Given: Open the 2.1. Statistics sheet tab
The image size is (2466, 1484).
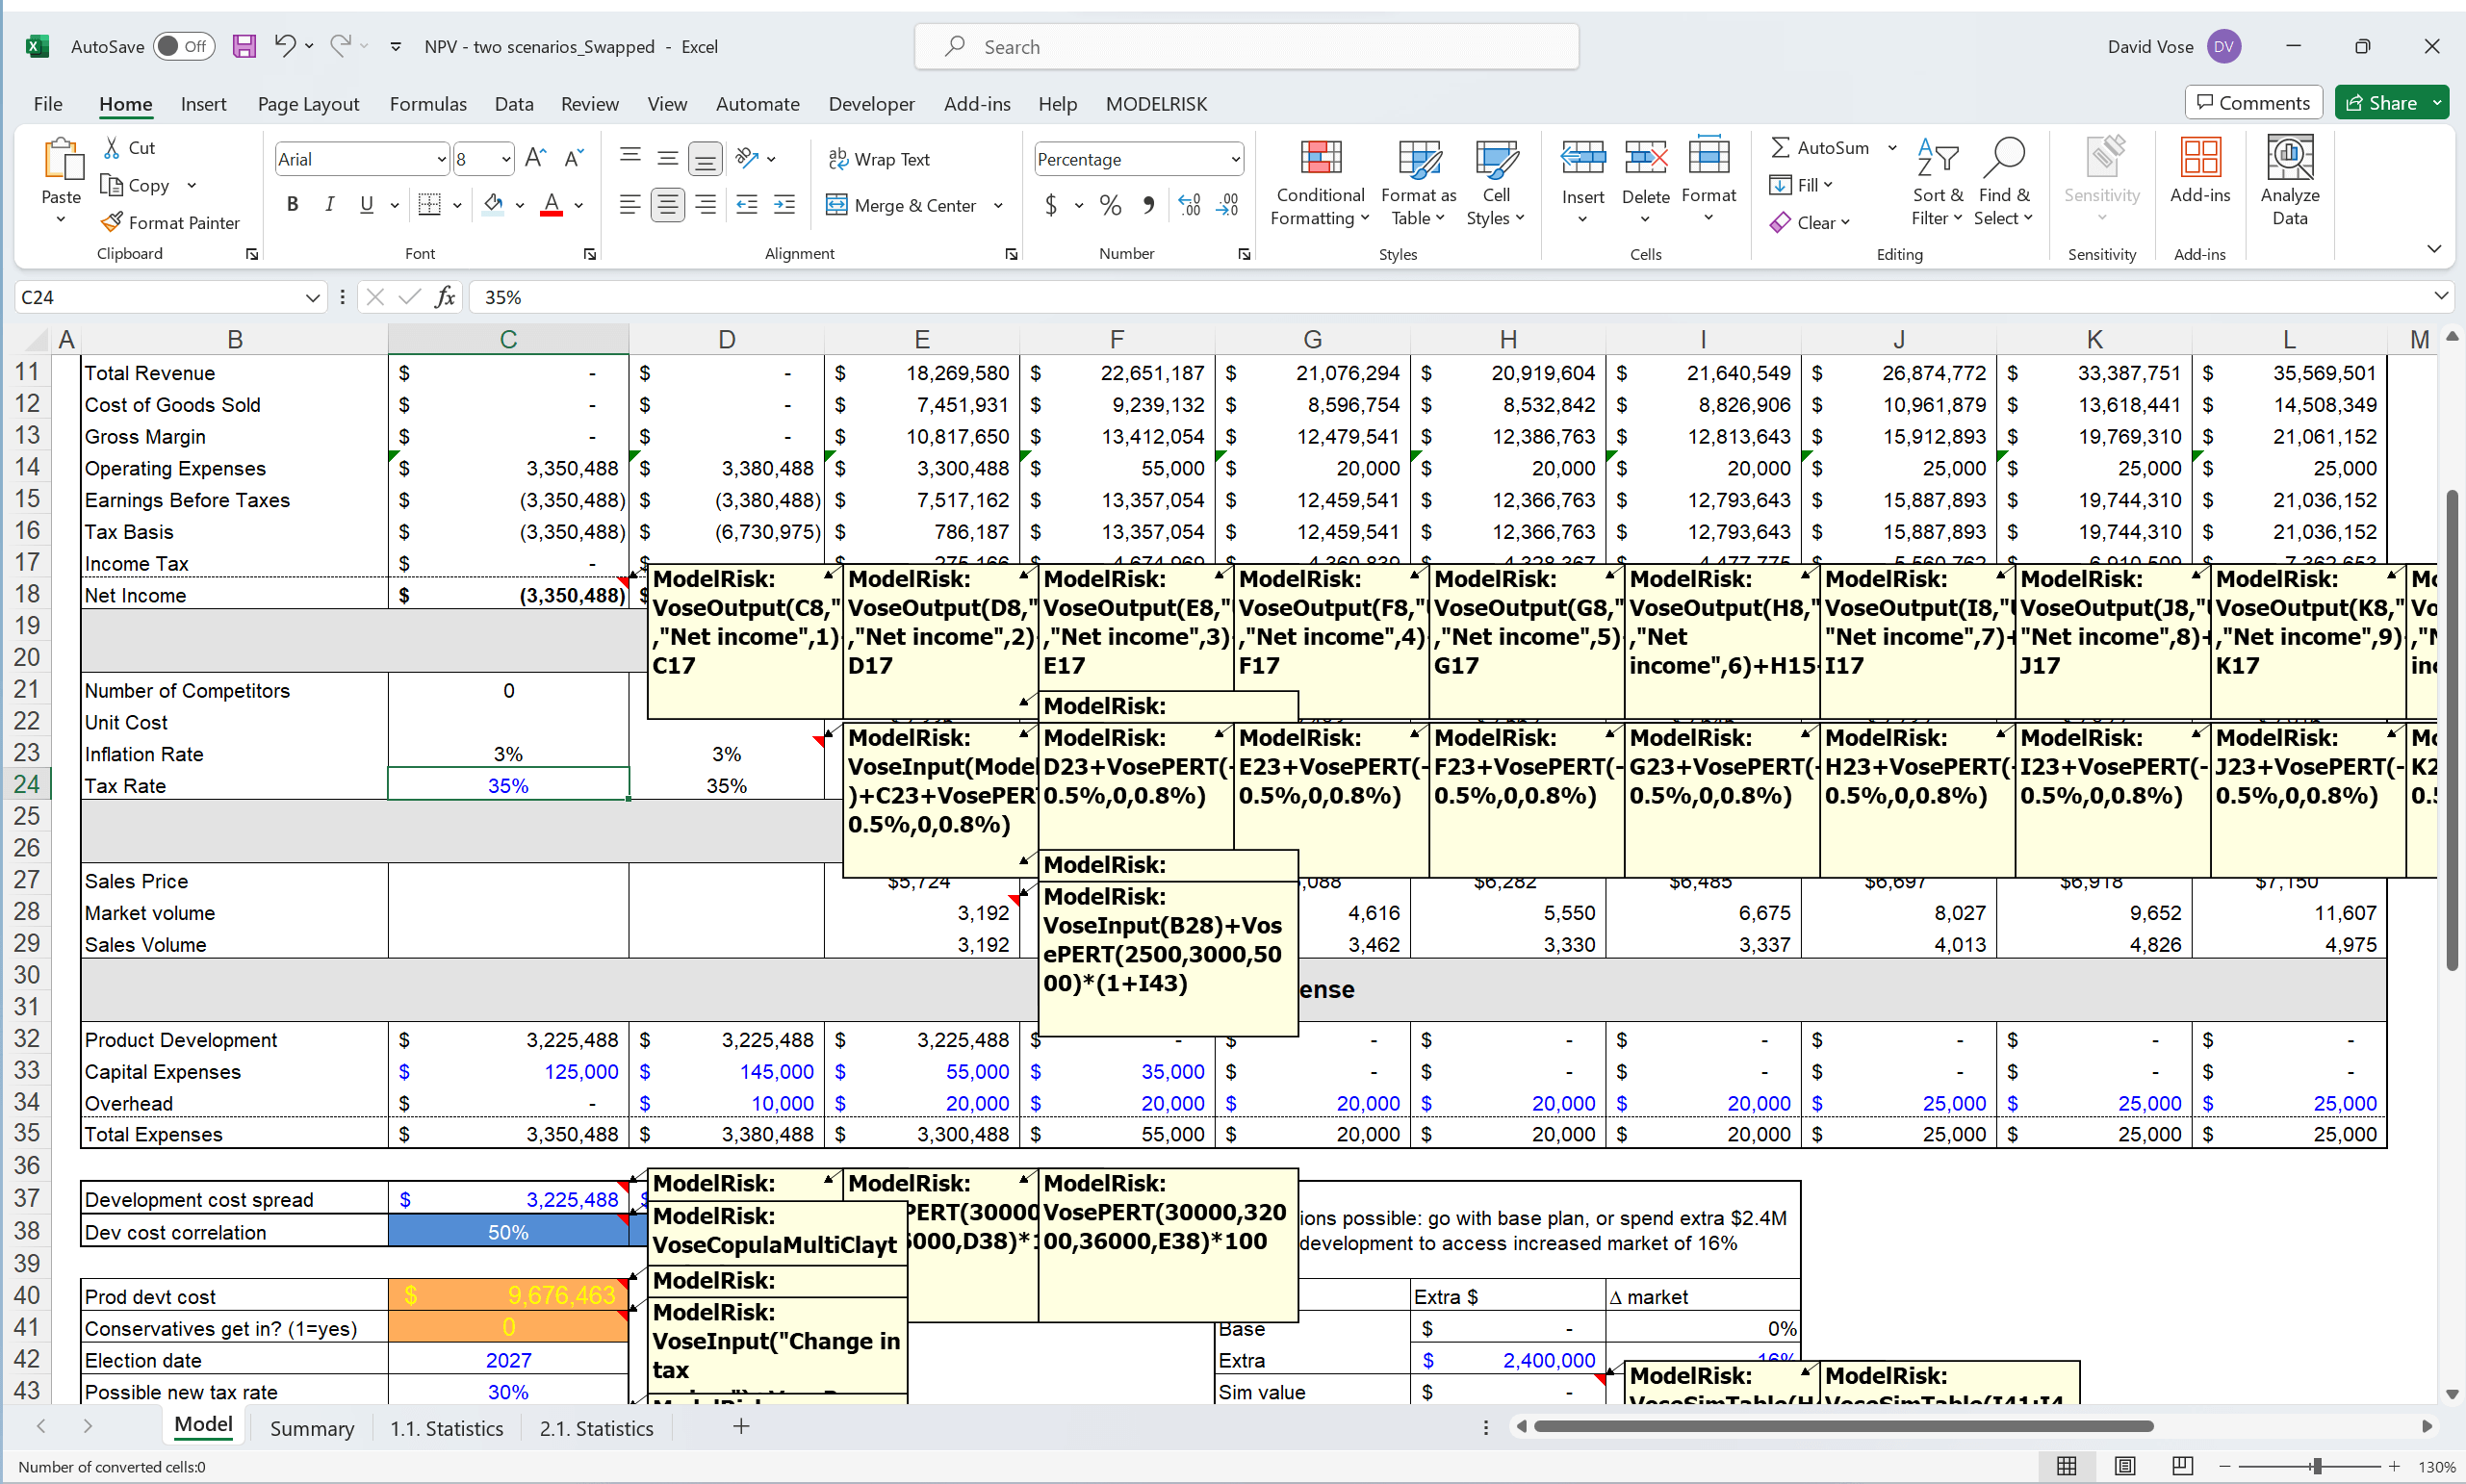Looking at the screenshot, I should click(x=596, y=1427).
